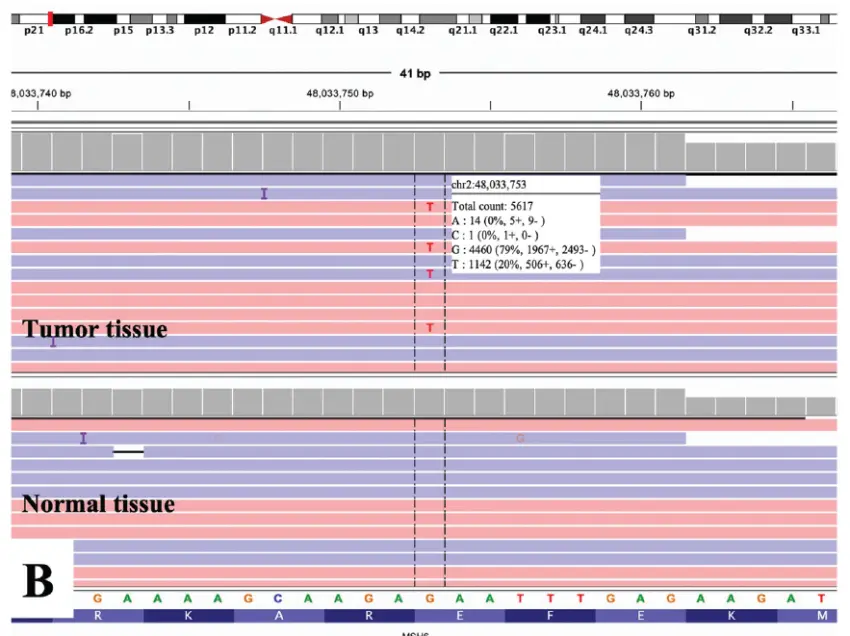Click the 'A : 14' count line
This screenshot has height=636, width=850.
pyautogui.click(x=498, y=221)
